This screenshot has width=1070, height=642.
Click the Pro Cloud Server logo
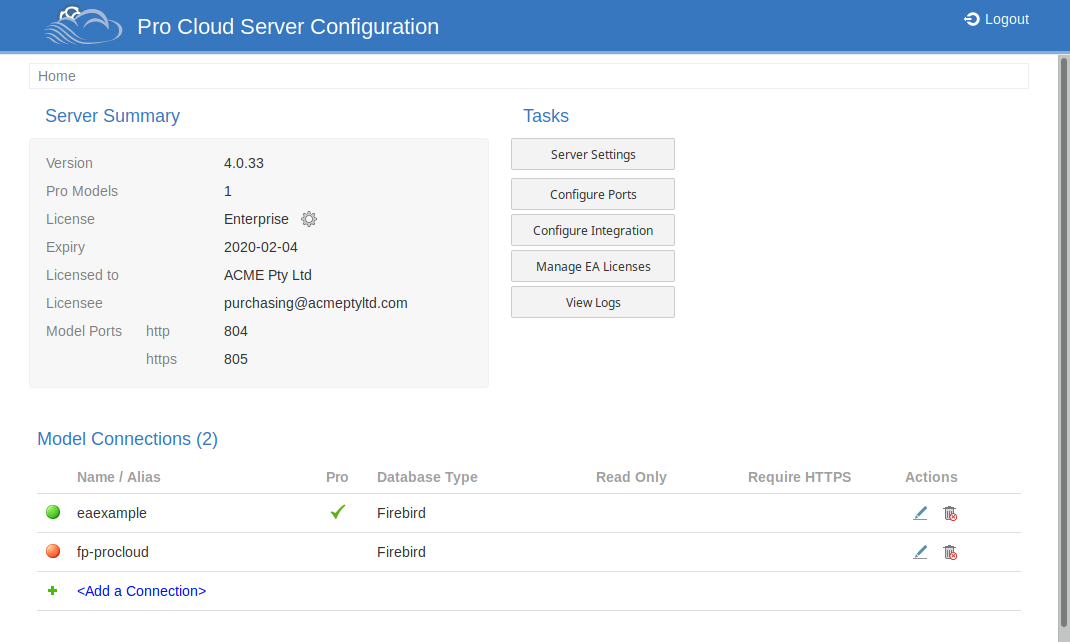click(83, 26)
